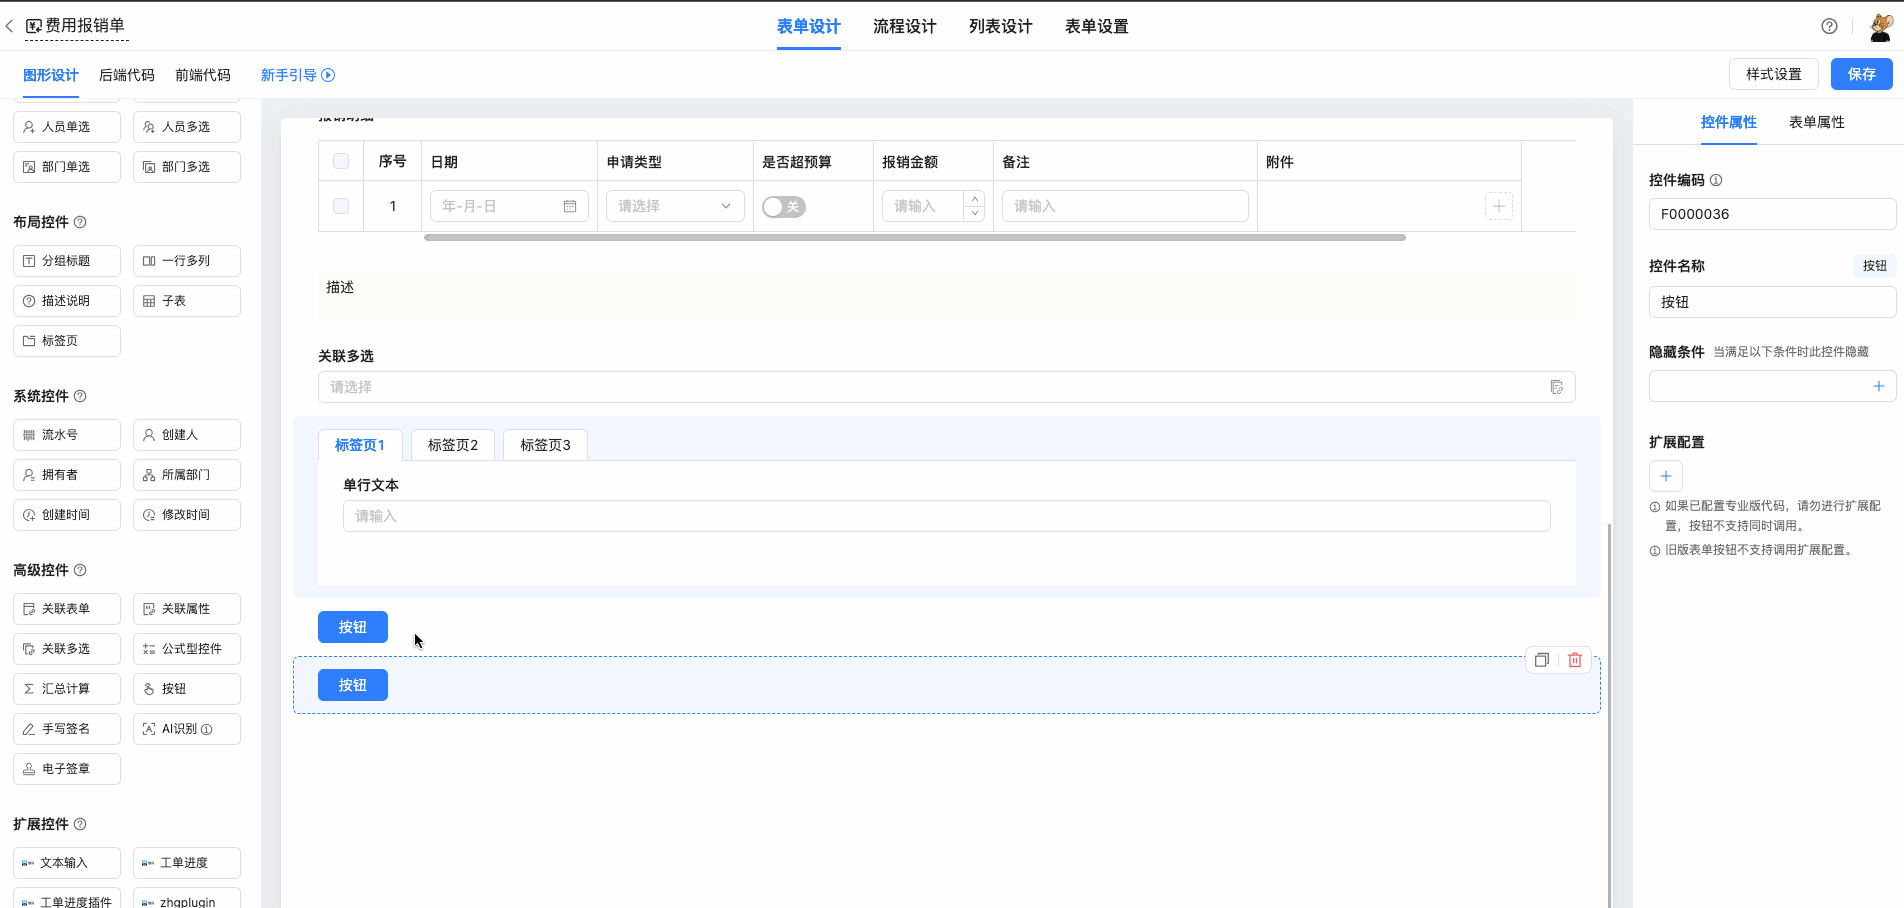Toggle the 是否超预算 switch
1904x908 pixels.
[x=783, y=207]
